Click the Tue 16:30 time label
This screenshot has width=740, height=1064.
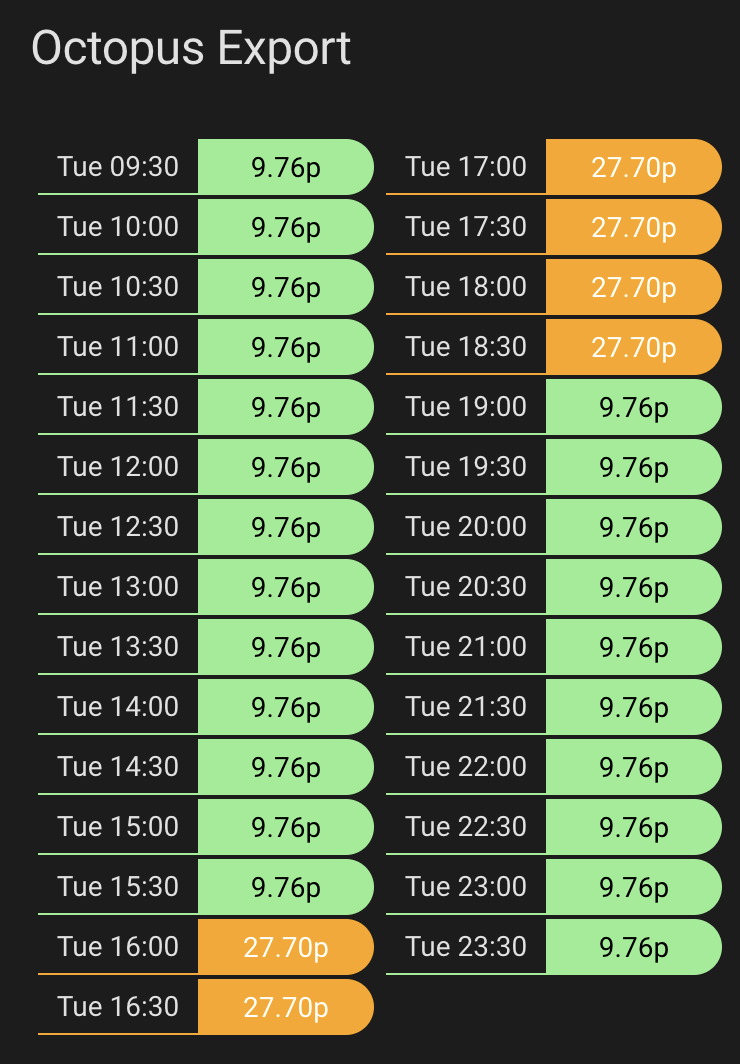point(118,1006)
